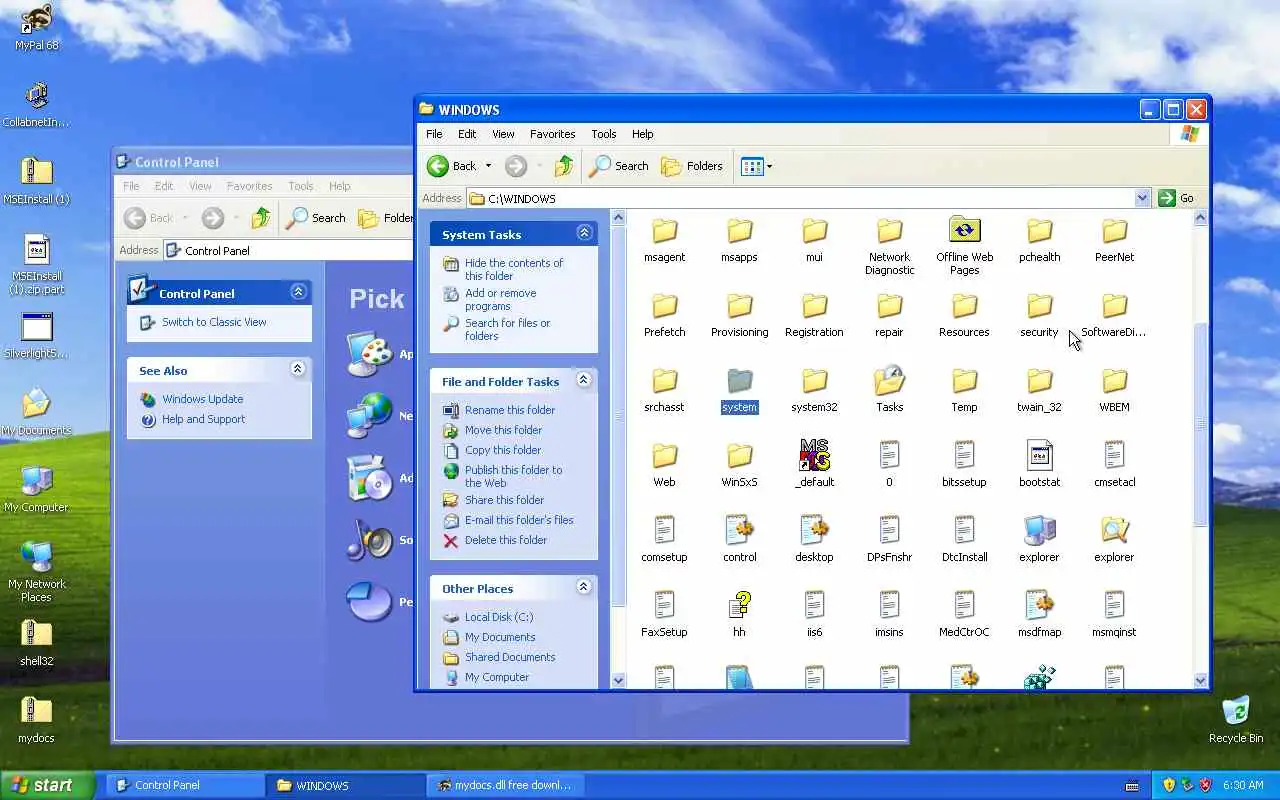Select the hh help icon
Image resolution: width=1280 pixels, height=800 pixels.
coord(739,607)
